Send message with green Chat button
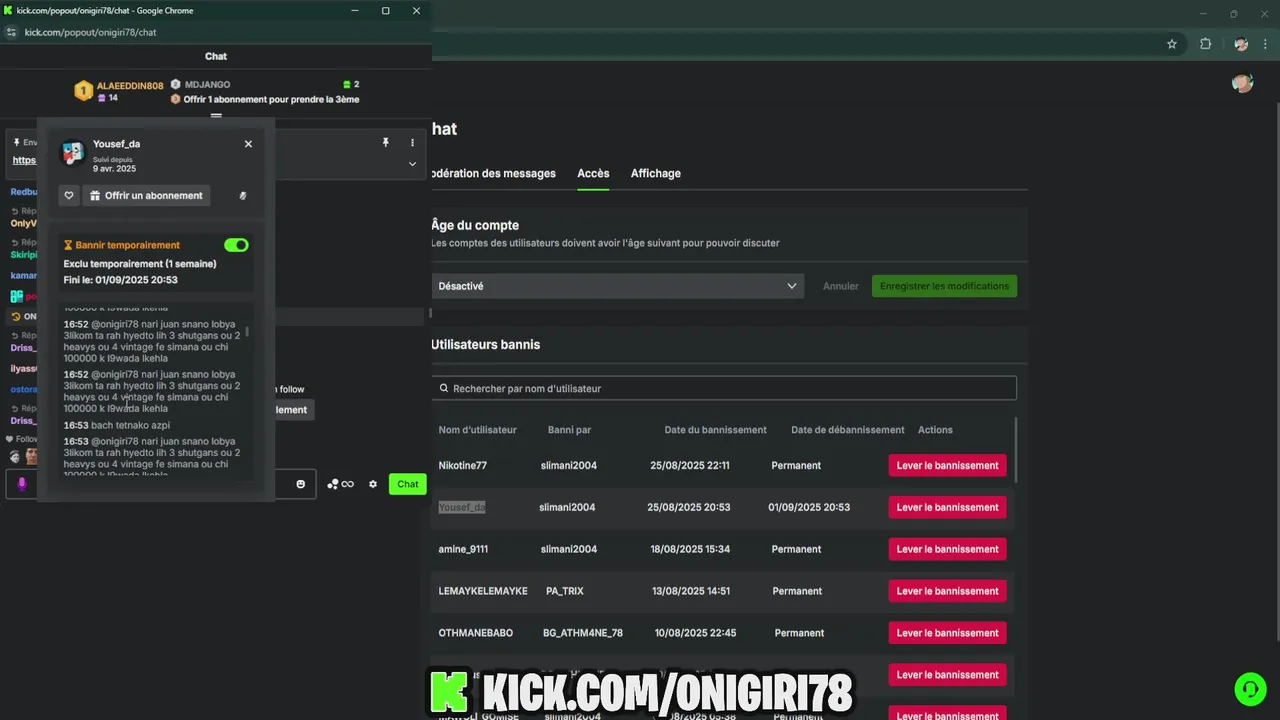 [x=408, y=484]
